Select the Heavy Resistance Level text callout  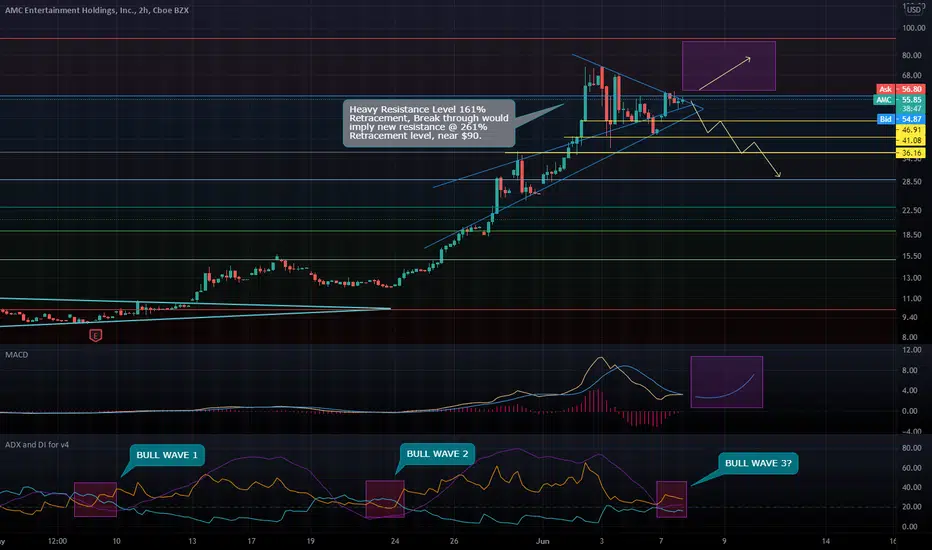(x=429, y=123)
